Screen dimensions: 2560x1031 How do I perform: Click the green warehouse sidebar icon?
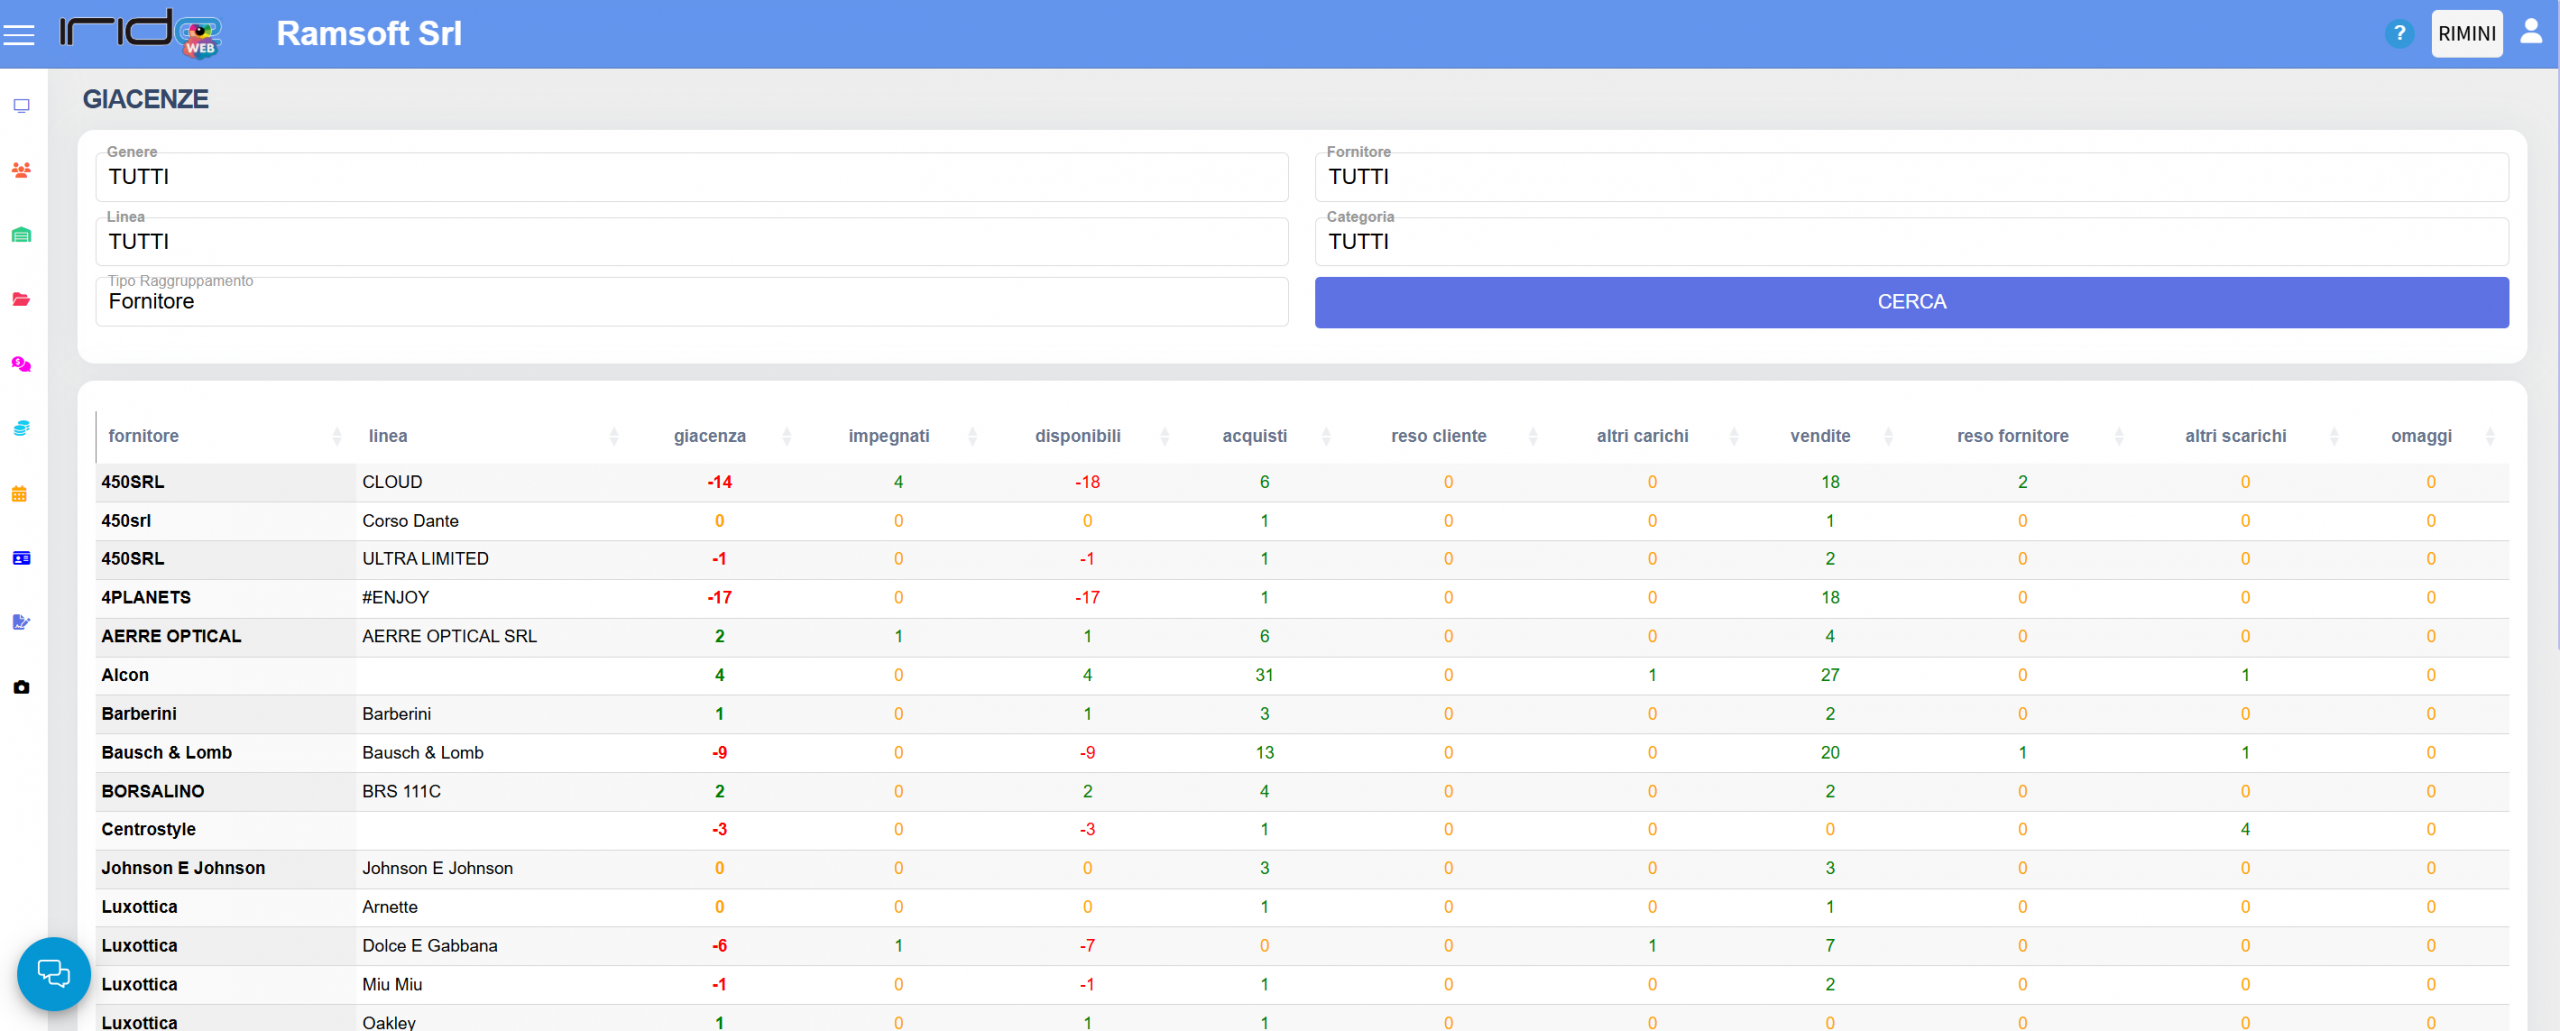point(21,235)
